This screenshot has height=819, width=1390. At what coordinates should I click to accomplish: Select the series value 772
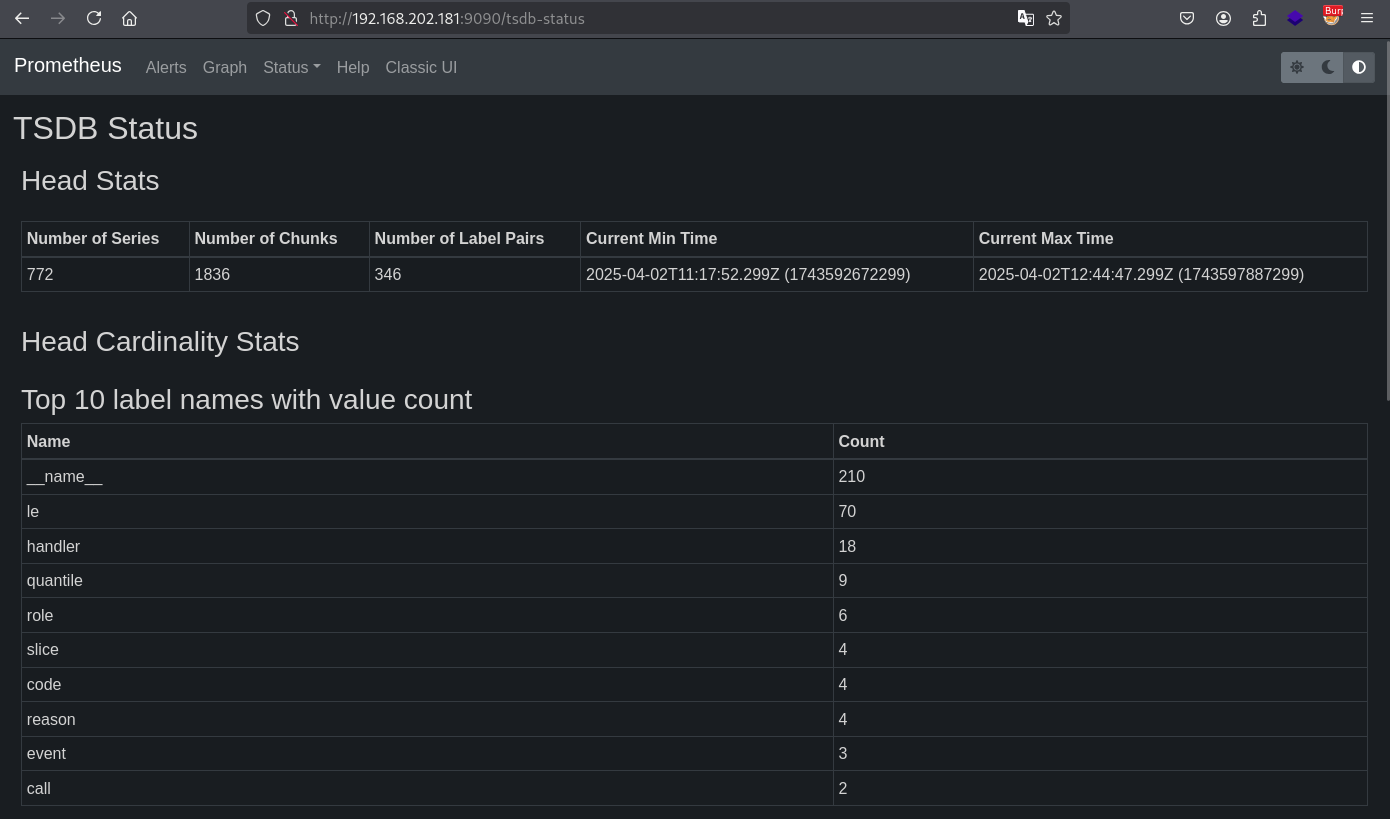pos(40,274)
